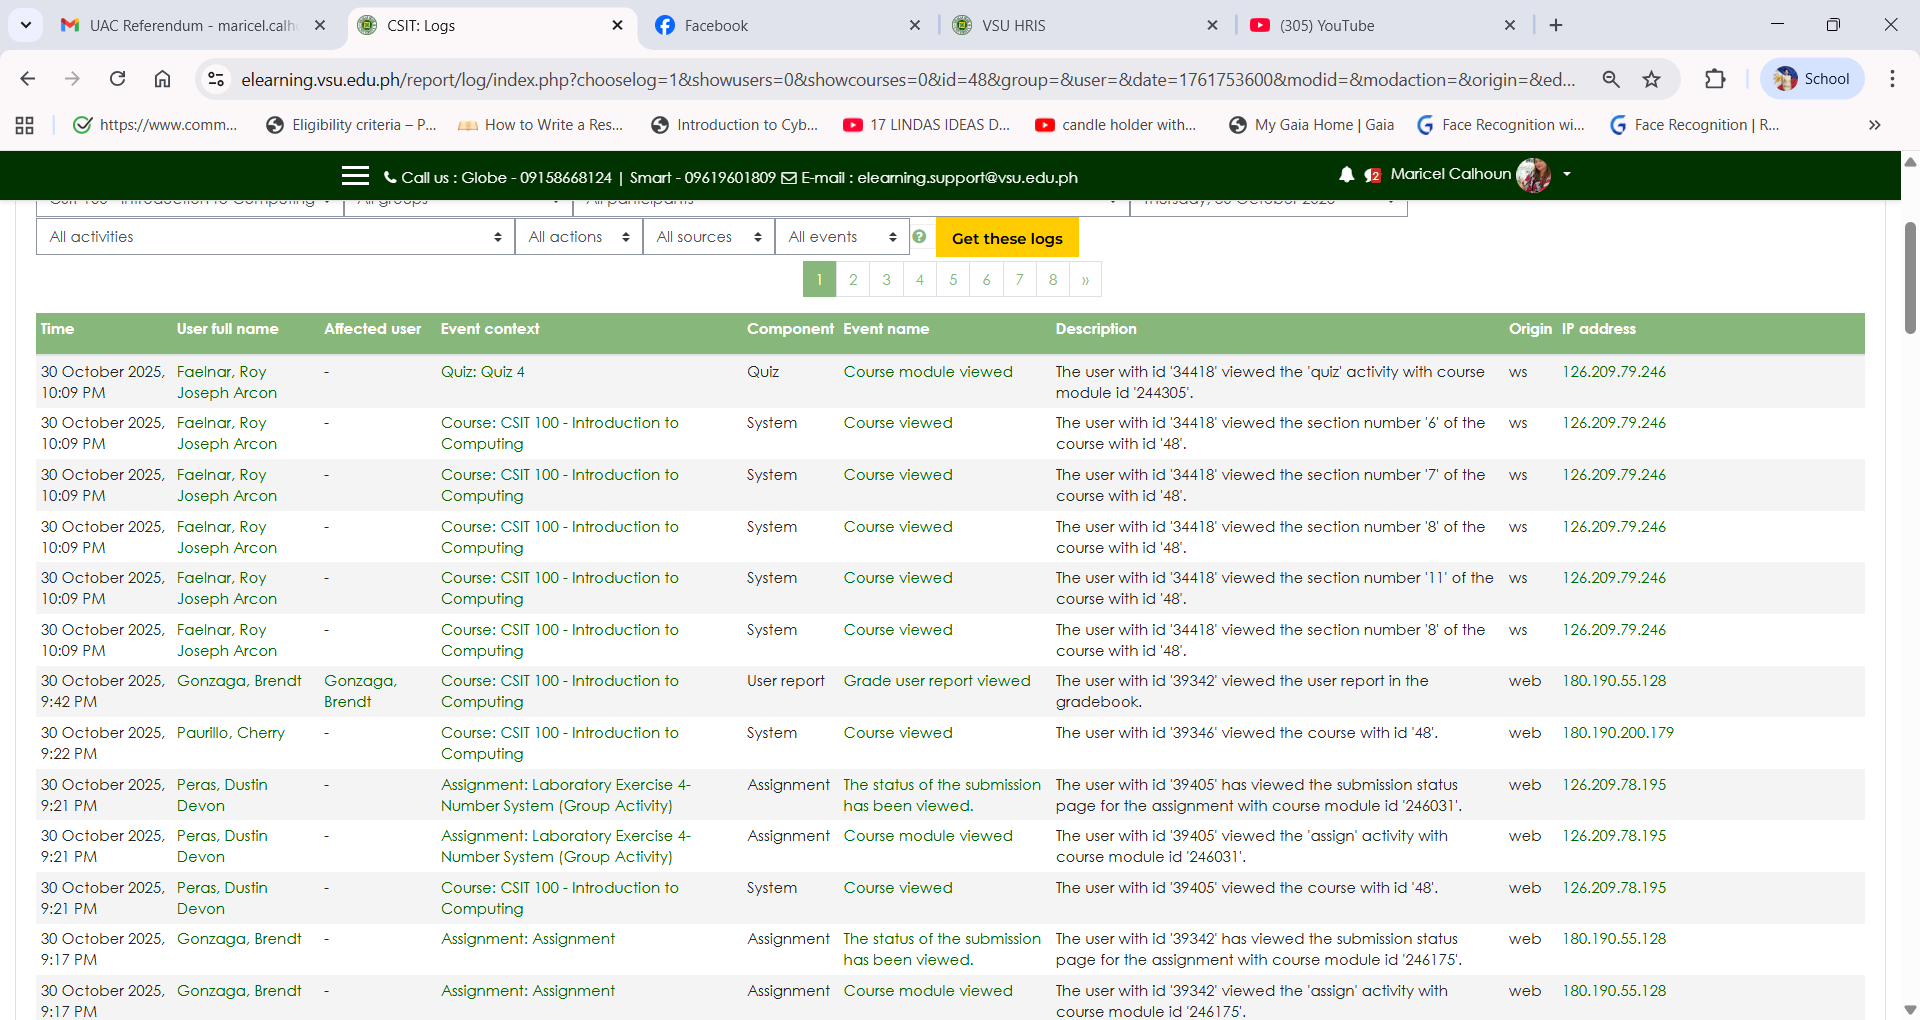Click the notification bell icon
Image resolution: width=1920 pixels, height=1020 pixels.
coord(1346,175)
